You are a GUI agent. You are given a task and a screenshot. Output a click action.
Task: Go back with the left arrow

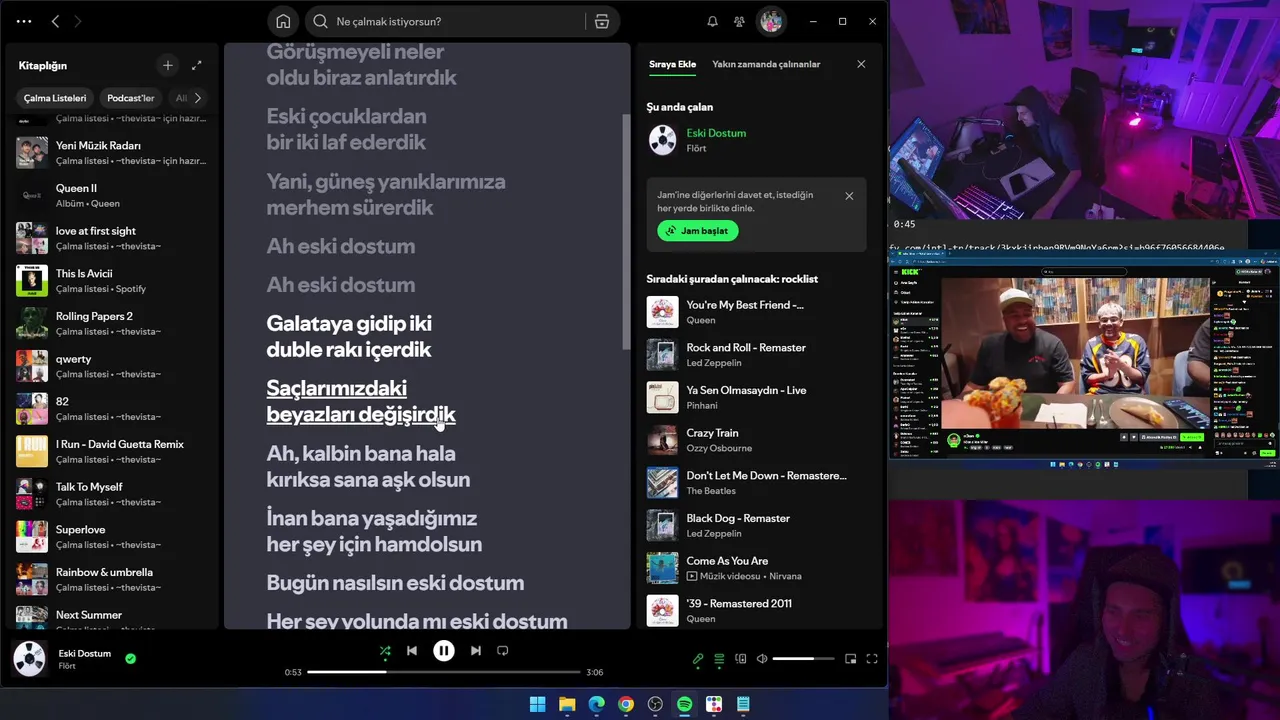point(55,21)
